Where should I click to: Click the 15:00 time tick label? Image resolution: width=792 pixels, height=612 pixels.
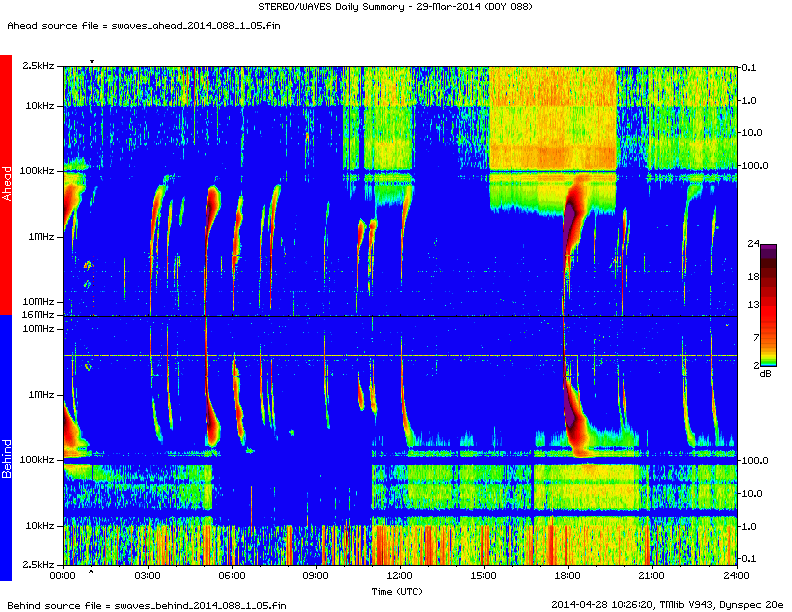484,576
